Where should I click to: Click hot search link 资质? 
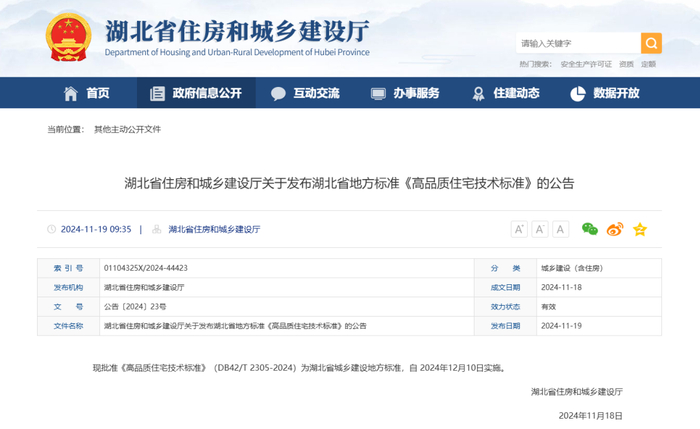point(626,64)
